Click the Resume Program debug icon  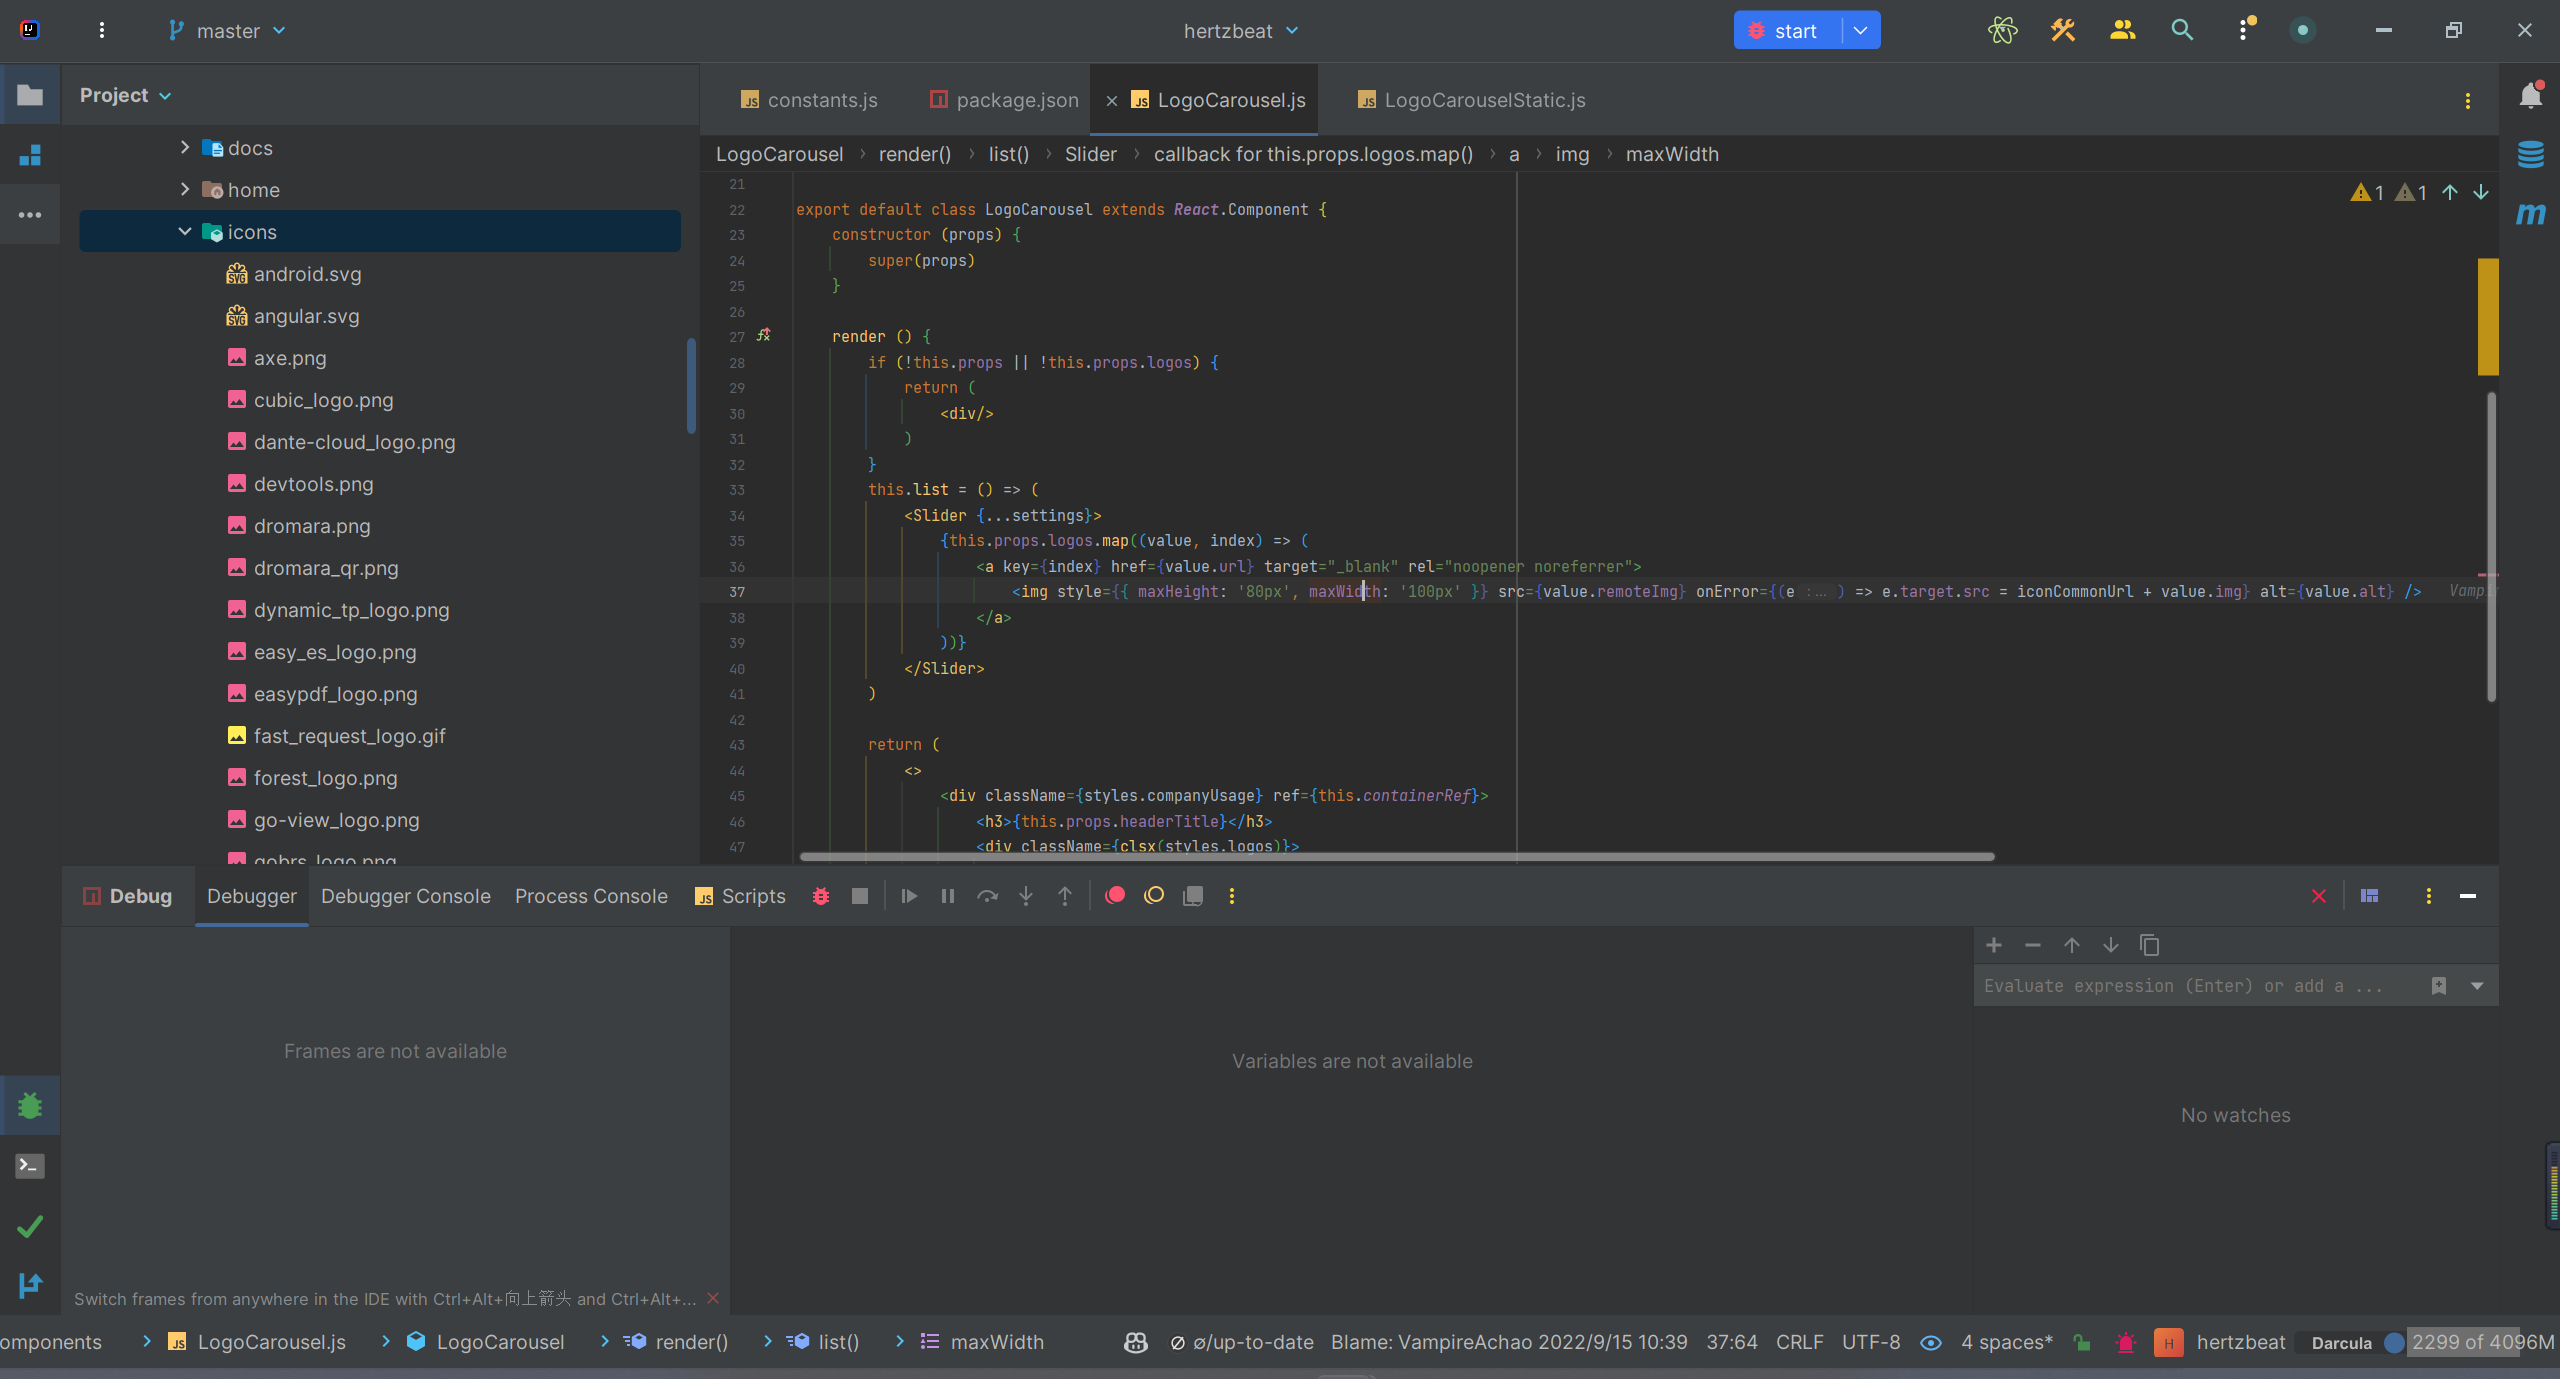coord(909,896)
